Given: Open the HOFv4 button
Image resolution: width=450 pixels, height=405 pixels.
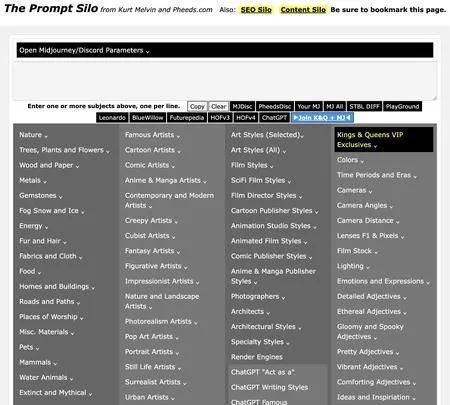Looking at the screenshot, I should (246, 118).
